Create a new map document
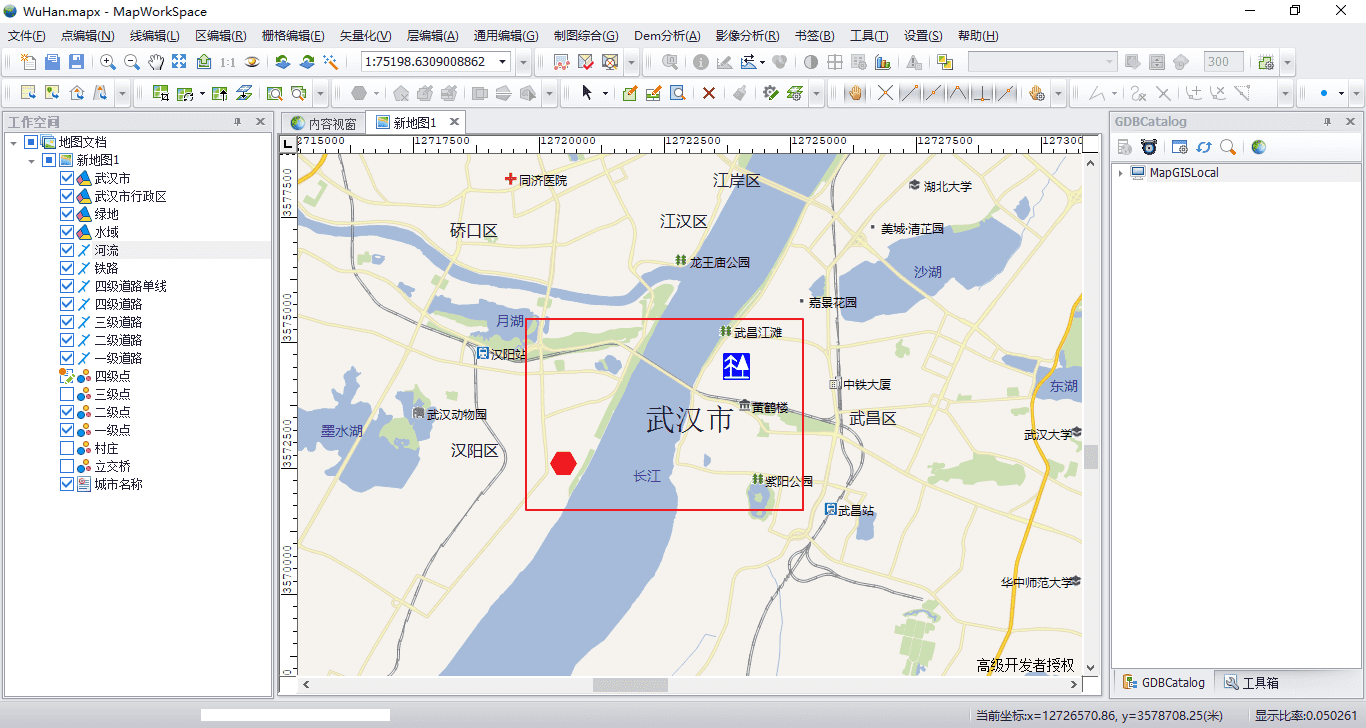This screenshot has height=728, width=1366. [x=28, y=62]
